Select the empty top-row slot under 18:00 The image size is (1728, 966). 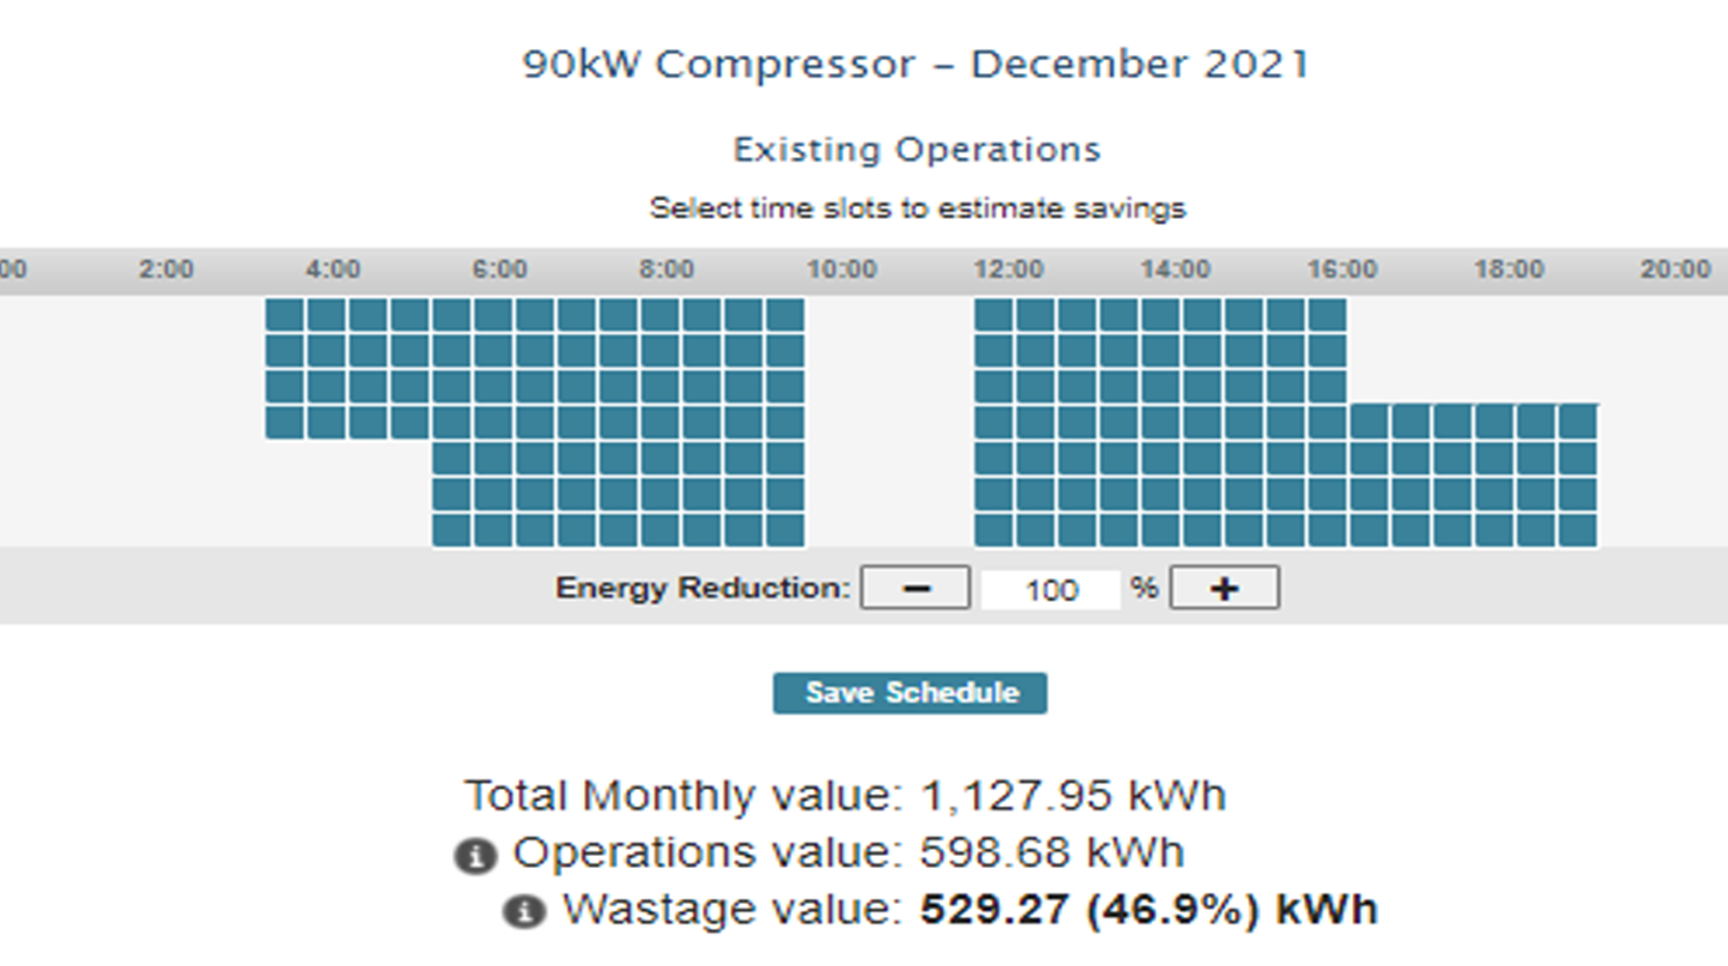tap(1494, 315)
